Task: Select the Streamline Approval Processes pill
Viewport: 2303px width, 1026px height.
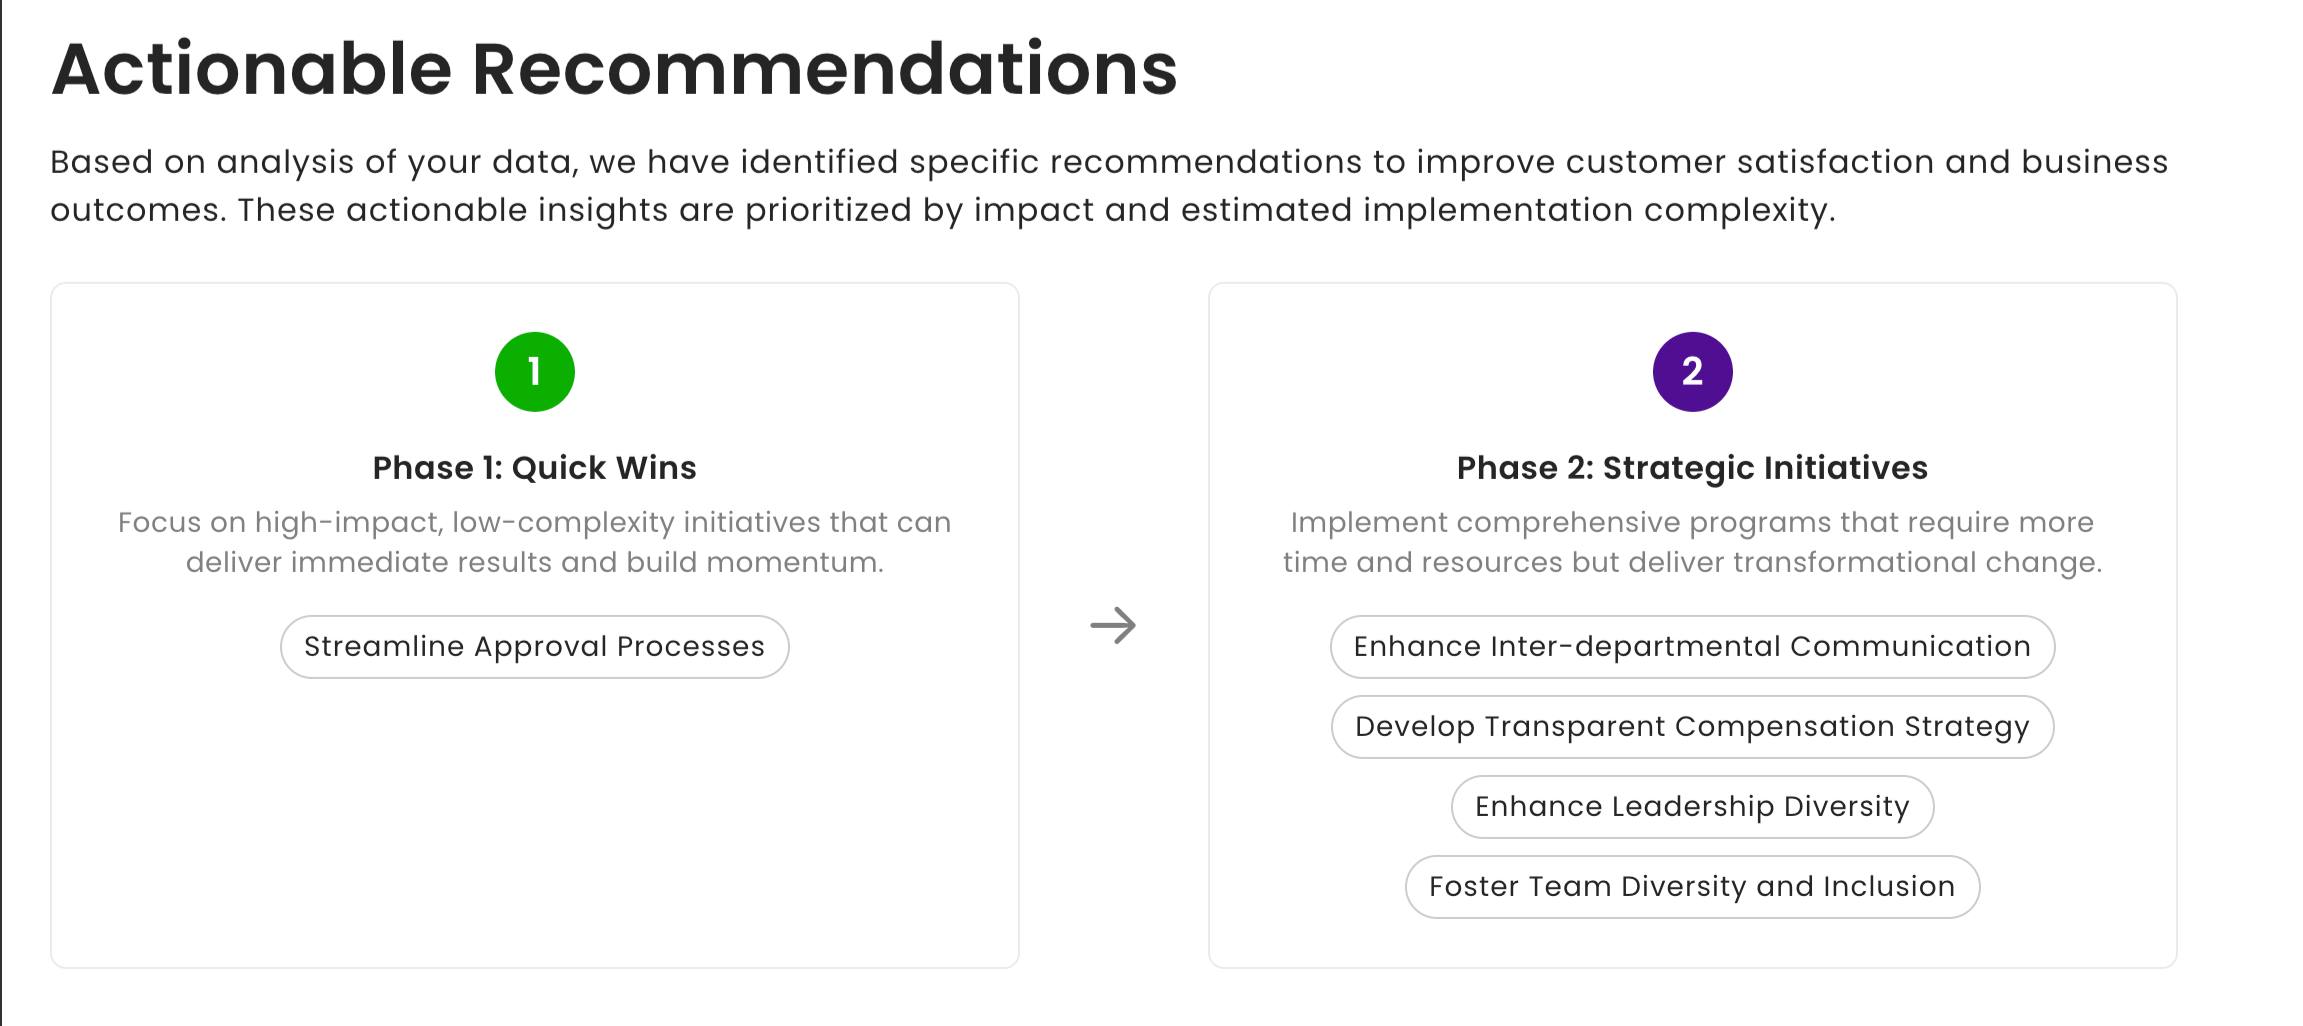Action: tap(535, 647)
